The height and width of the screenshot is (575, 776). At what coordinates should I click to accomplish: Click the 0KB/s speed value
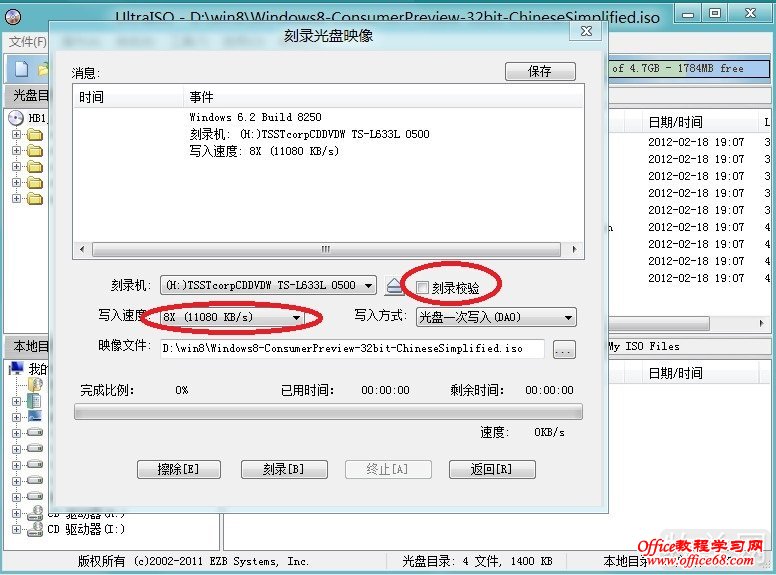coord(549,432)
